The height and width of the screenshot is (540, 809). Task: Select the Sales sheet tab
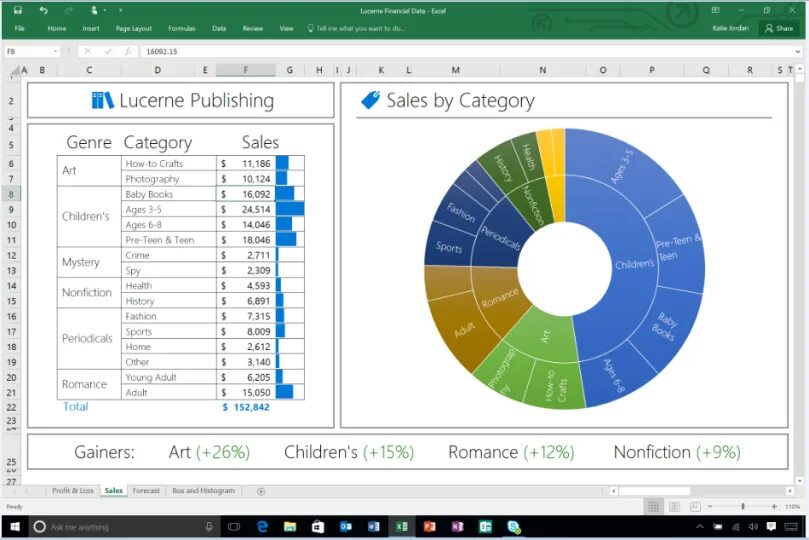point(114,490)
